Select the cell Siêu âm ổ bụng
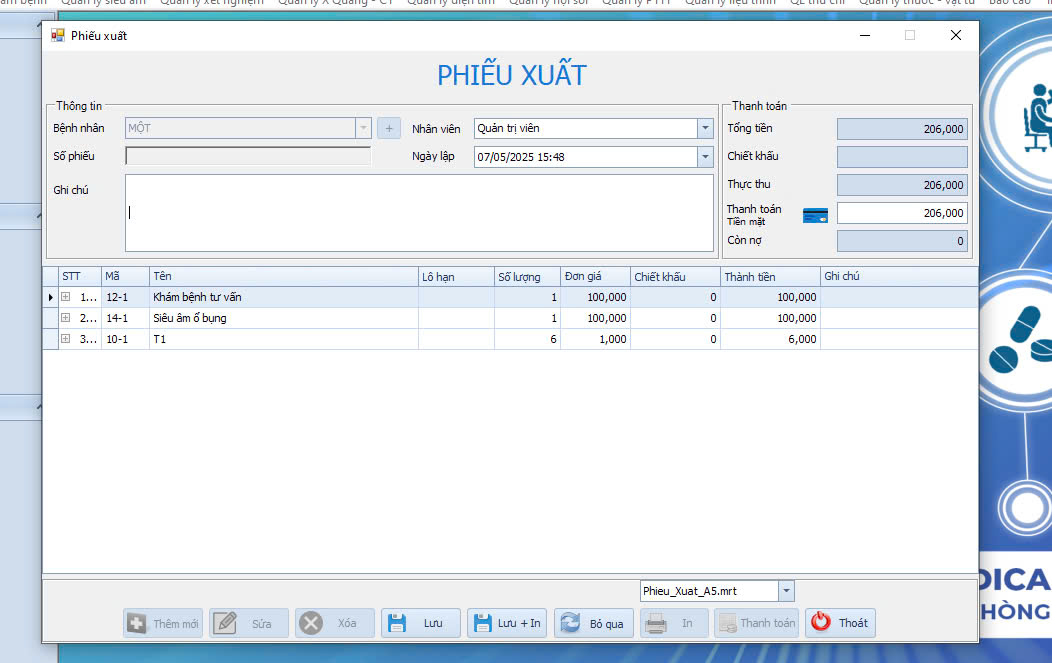 click(284, 317)
